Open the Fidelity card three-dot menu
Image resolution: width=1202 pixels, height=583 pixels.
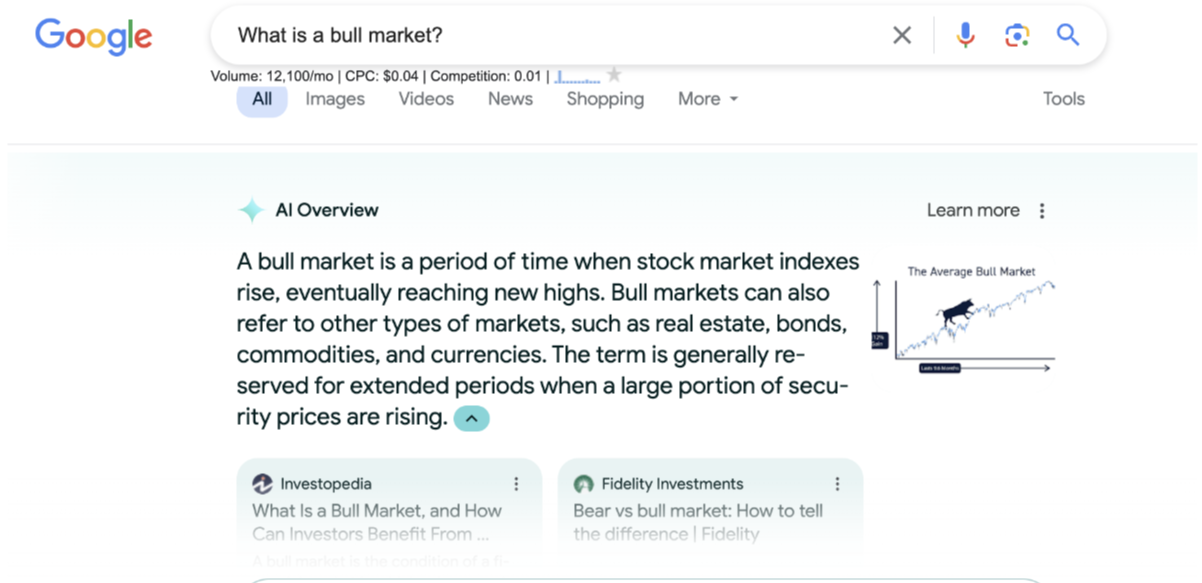point(838,483)
